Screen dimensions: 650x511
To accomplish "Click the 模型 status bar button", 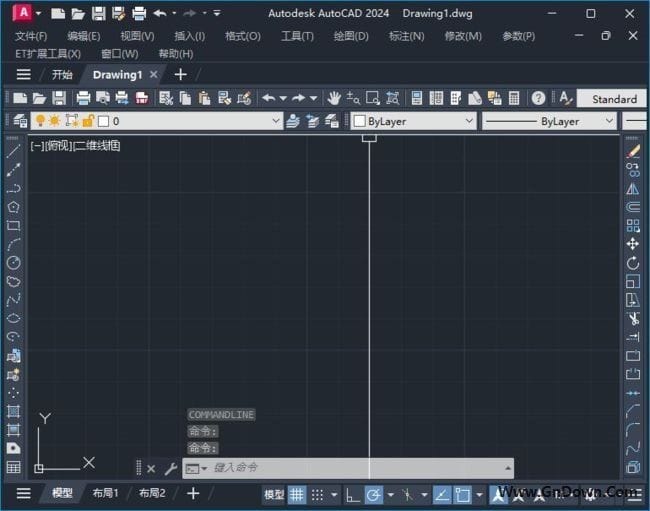I will coord(274,494).
